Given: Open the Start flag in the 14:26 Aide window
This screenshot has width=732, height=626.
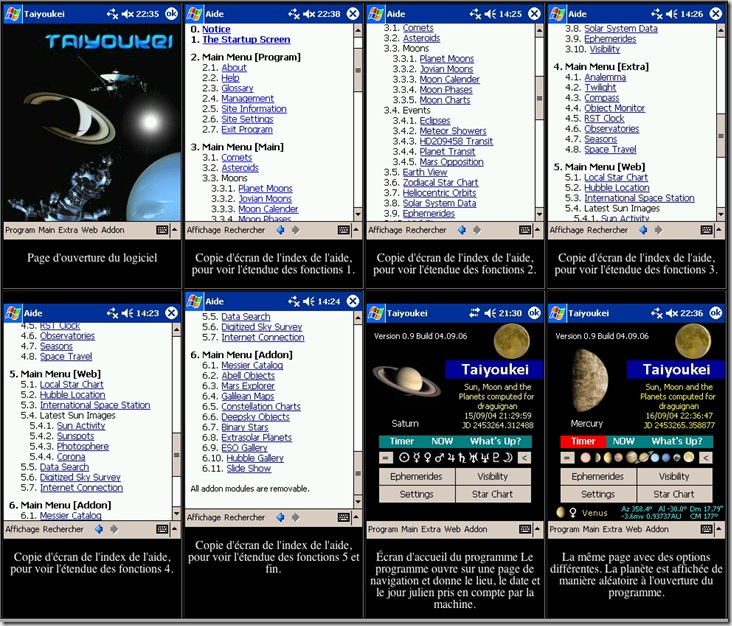Looking at the screenshot, I should [557, 14].
